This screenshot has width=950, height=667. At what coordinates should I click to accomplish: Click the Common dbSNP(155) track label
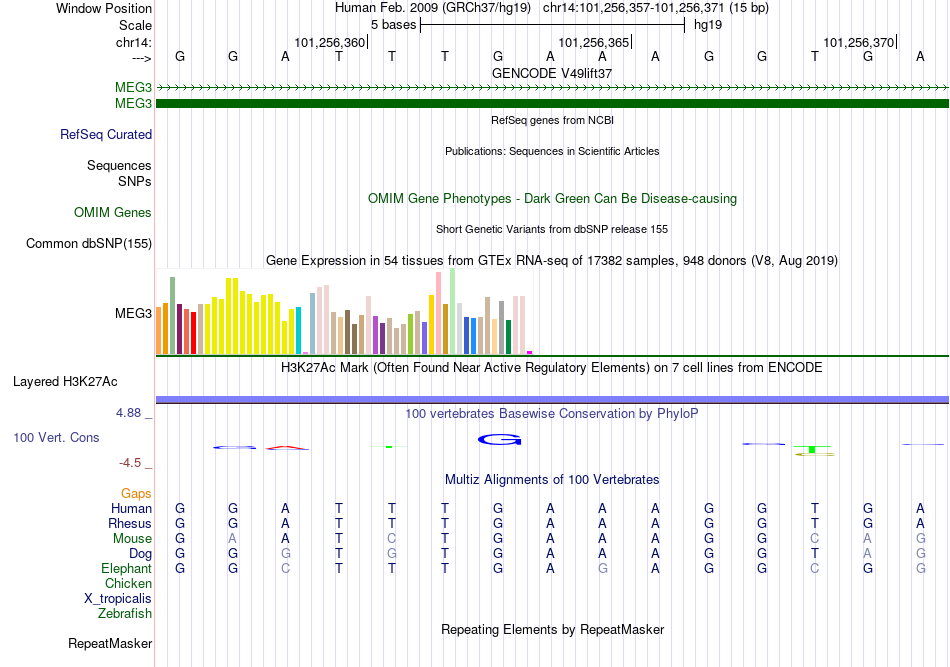88,244
